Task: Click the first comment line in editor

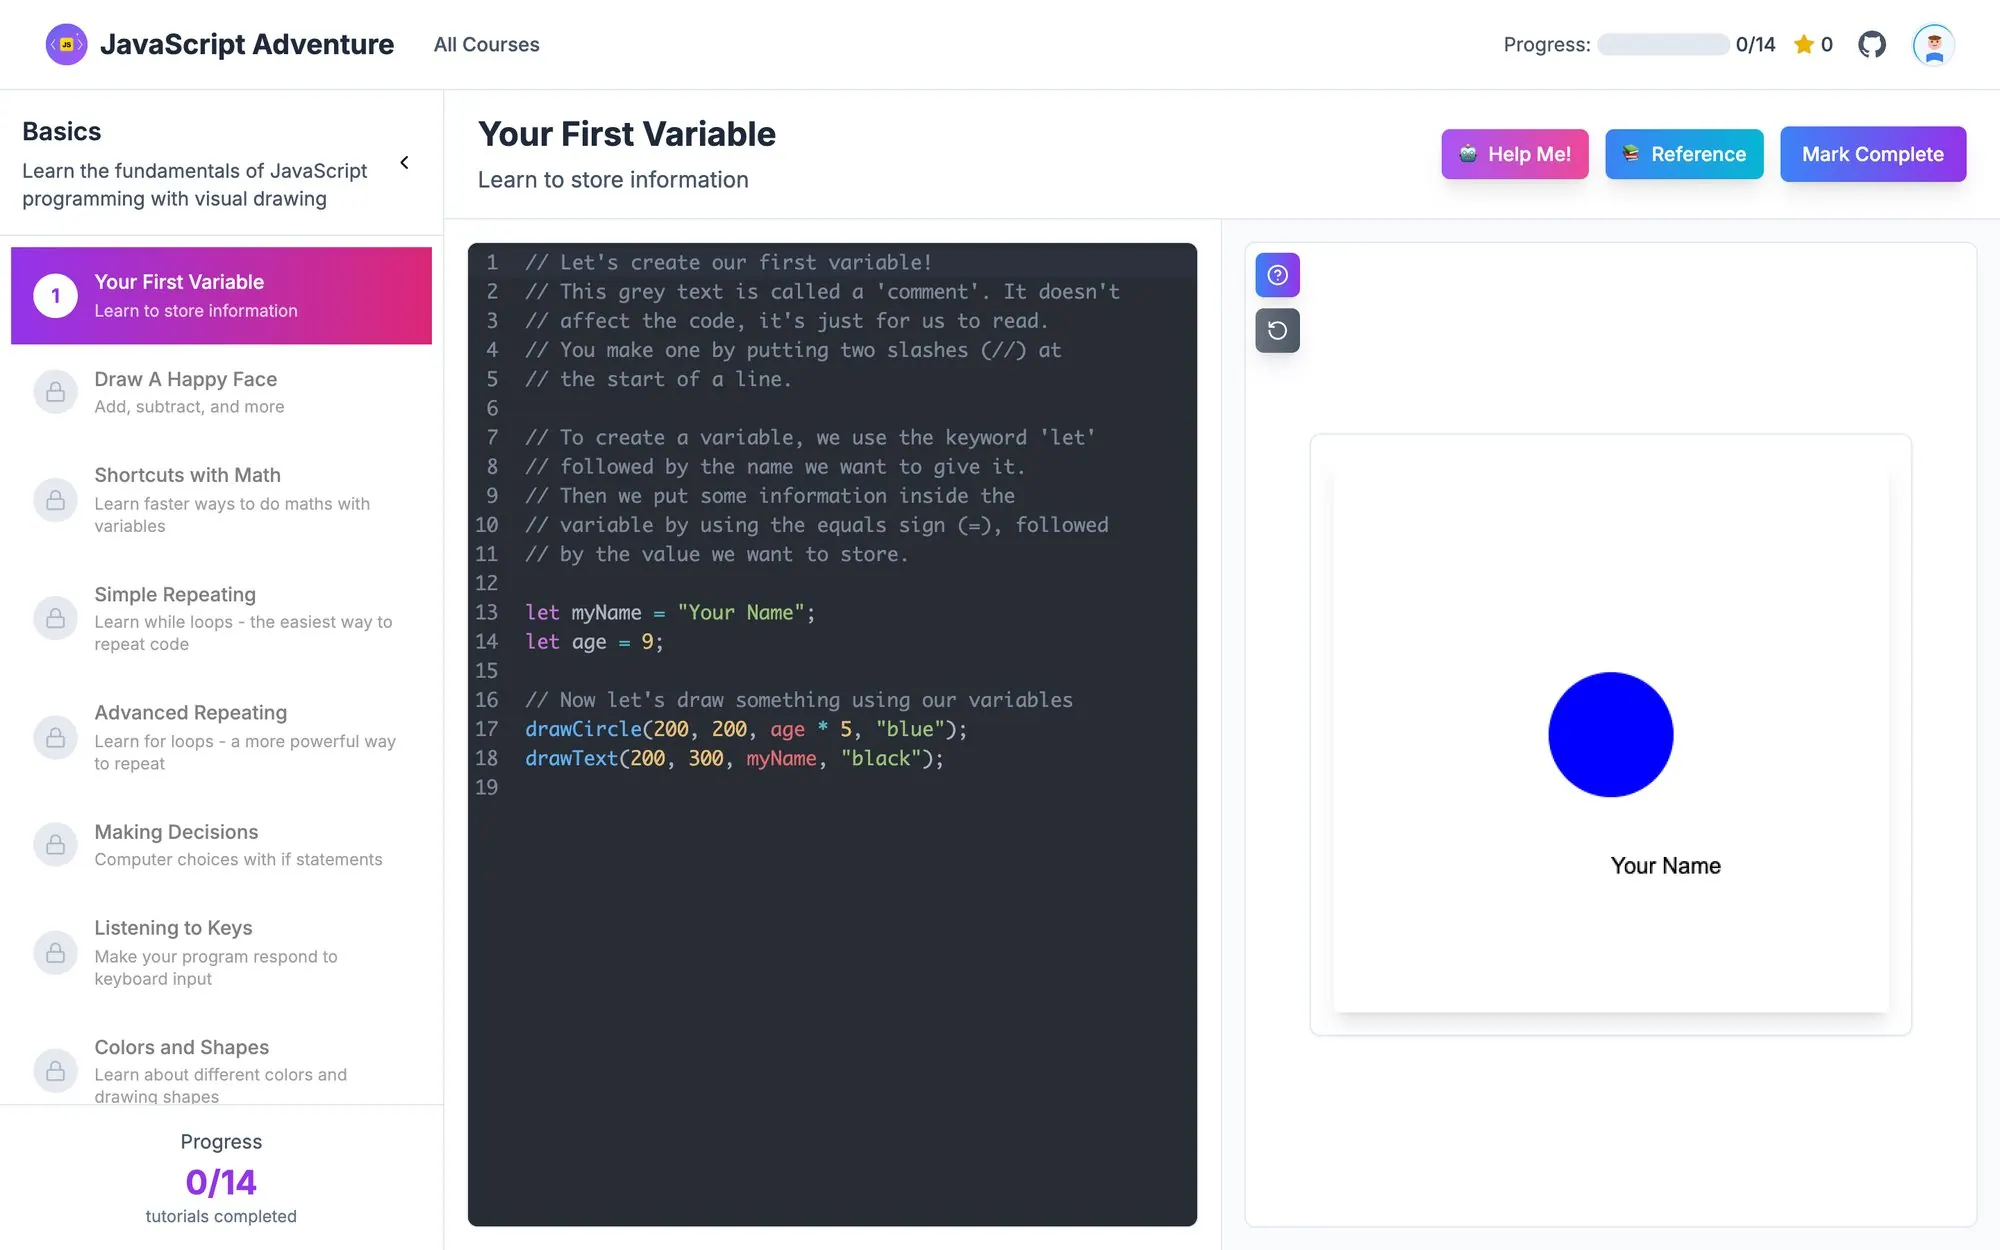Action: click(729, 262)
